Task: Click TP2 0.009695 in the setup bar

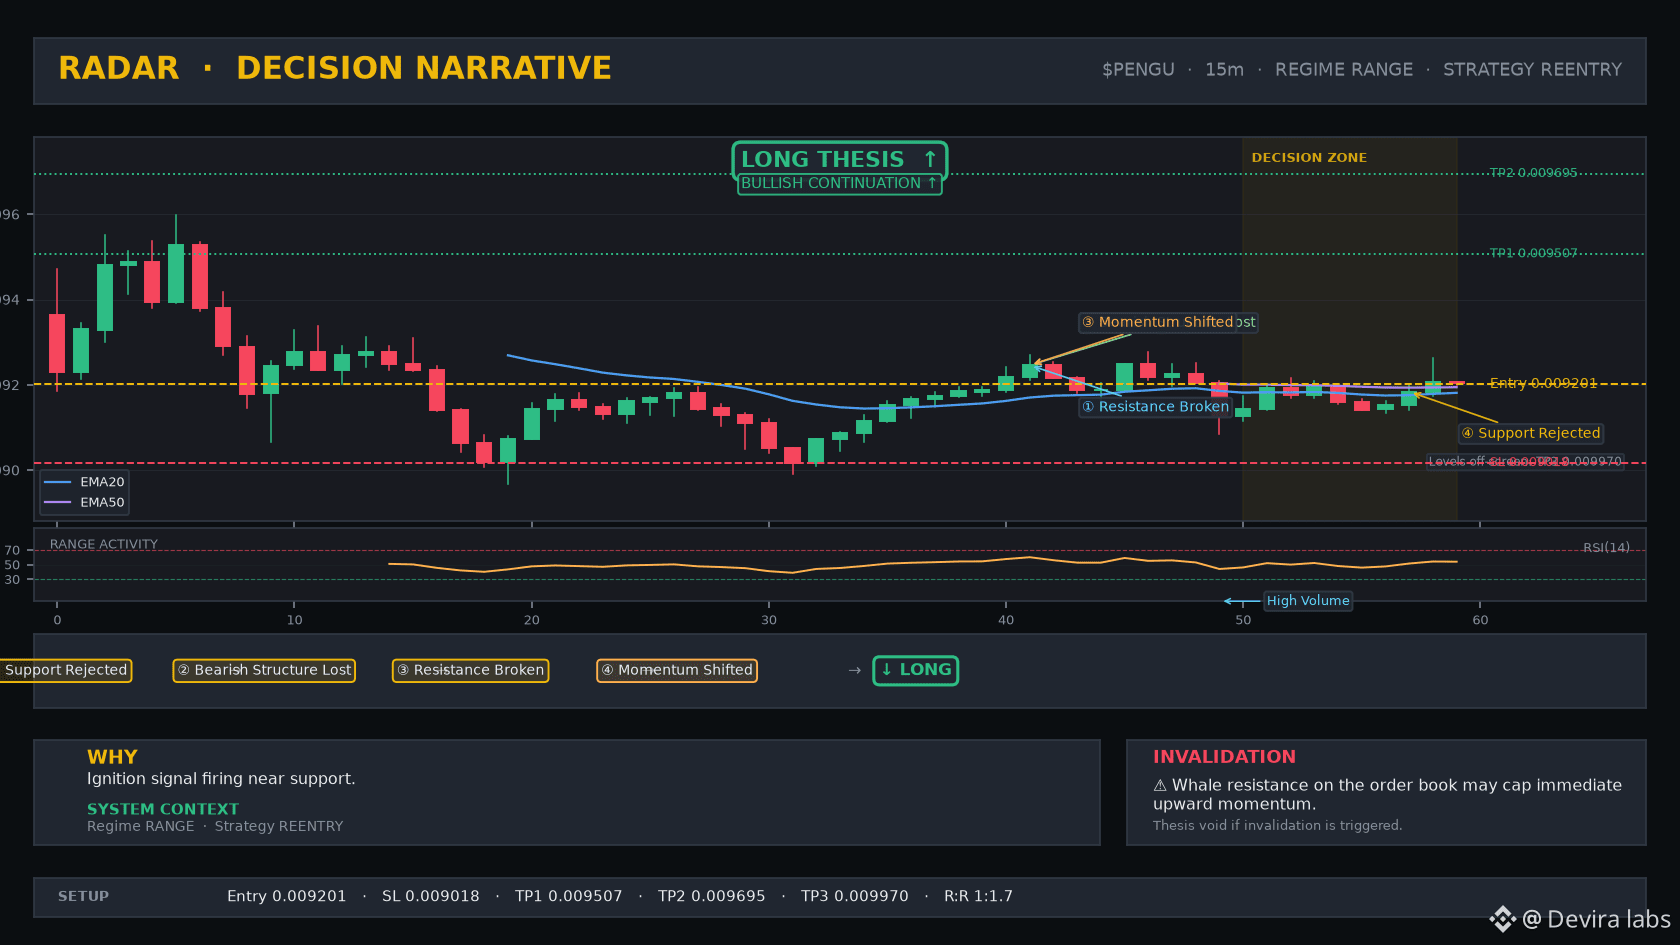Action: [712, 896]
